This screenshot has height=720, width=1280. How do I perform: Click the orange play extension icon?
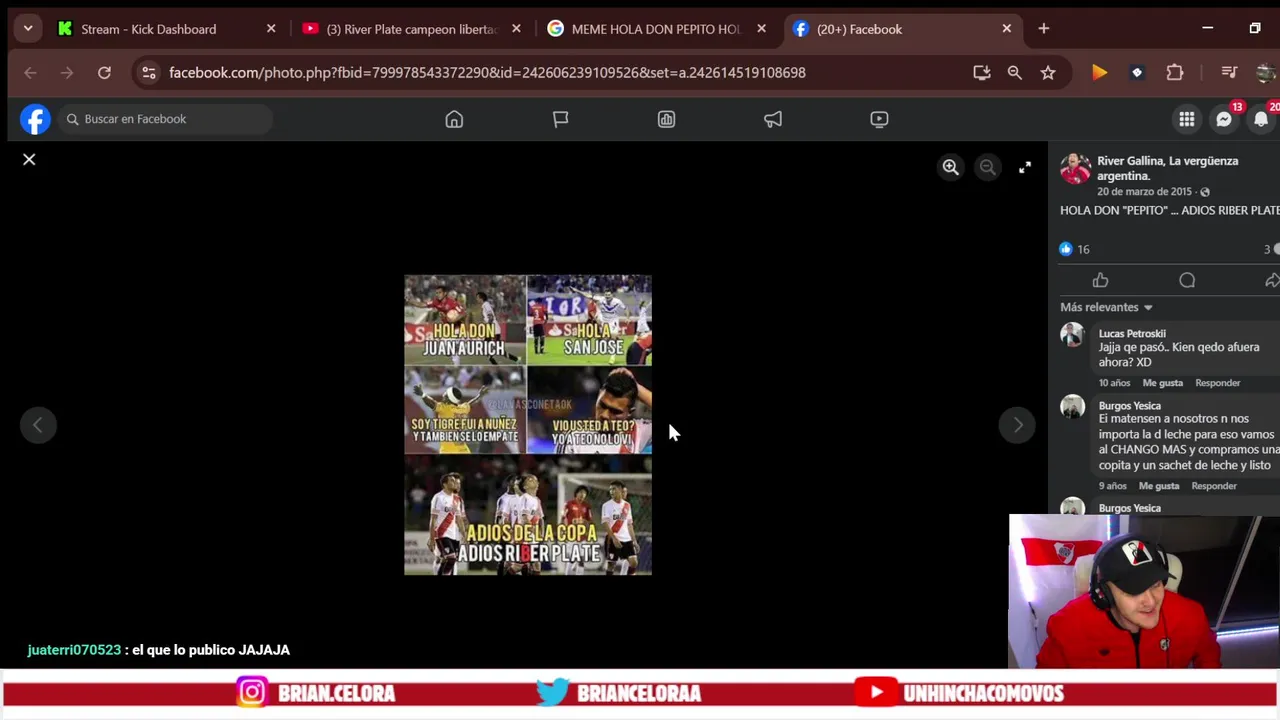coord(1099,73)
